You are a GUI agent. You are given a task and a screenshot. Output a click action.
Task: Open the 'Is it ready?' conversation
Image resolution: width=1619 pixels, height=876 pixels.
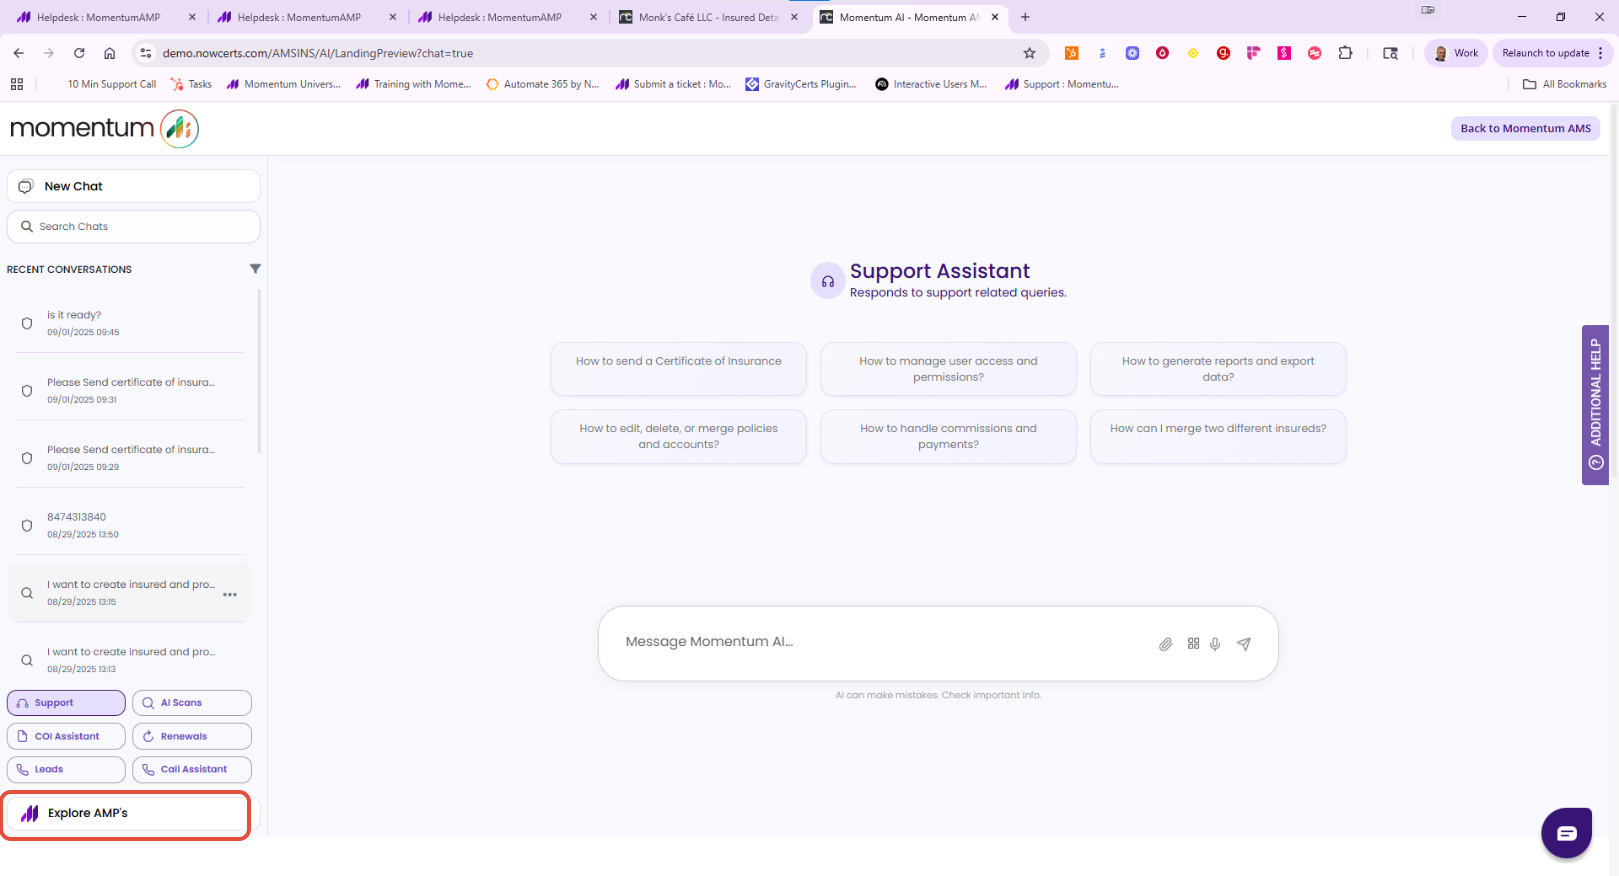pyautogui.click(x=130, y=322)
